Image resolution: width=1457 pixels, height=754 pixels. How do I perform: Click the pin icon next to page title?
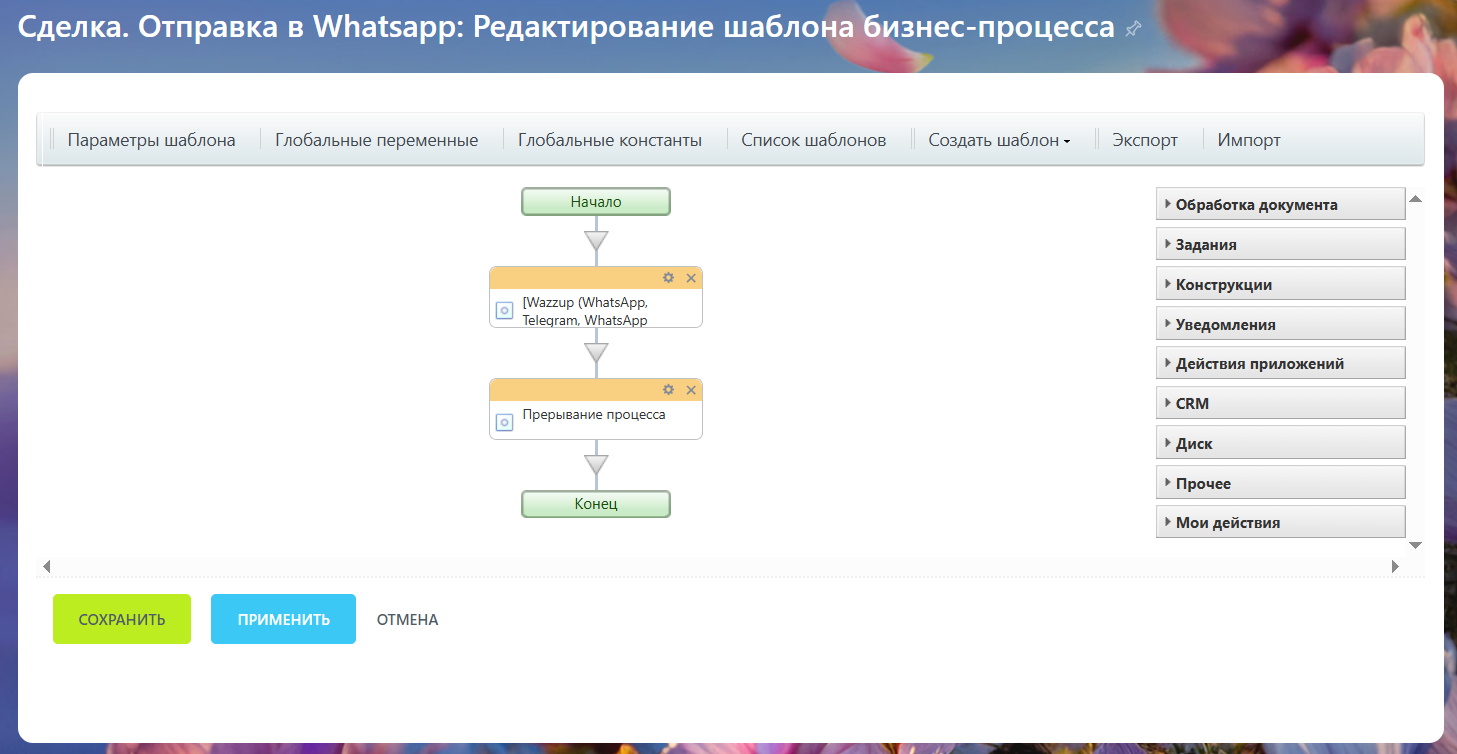coord(1132,30)
